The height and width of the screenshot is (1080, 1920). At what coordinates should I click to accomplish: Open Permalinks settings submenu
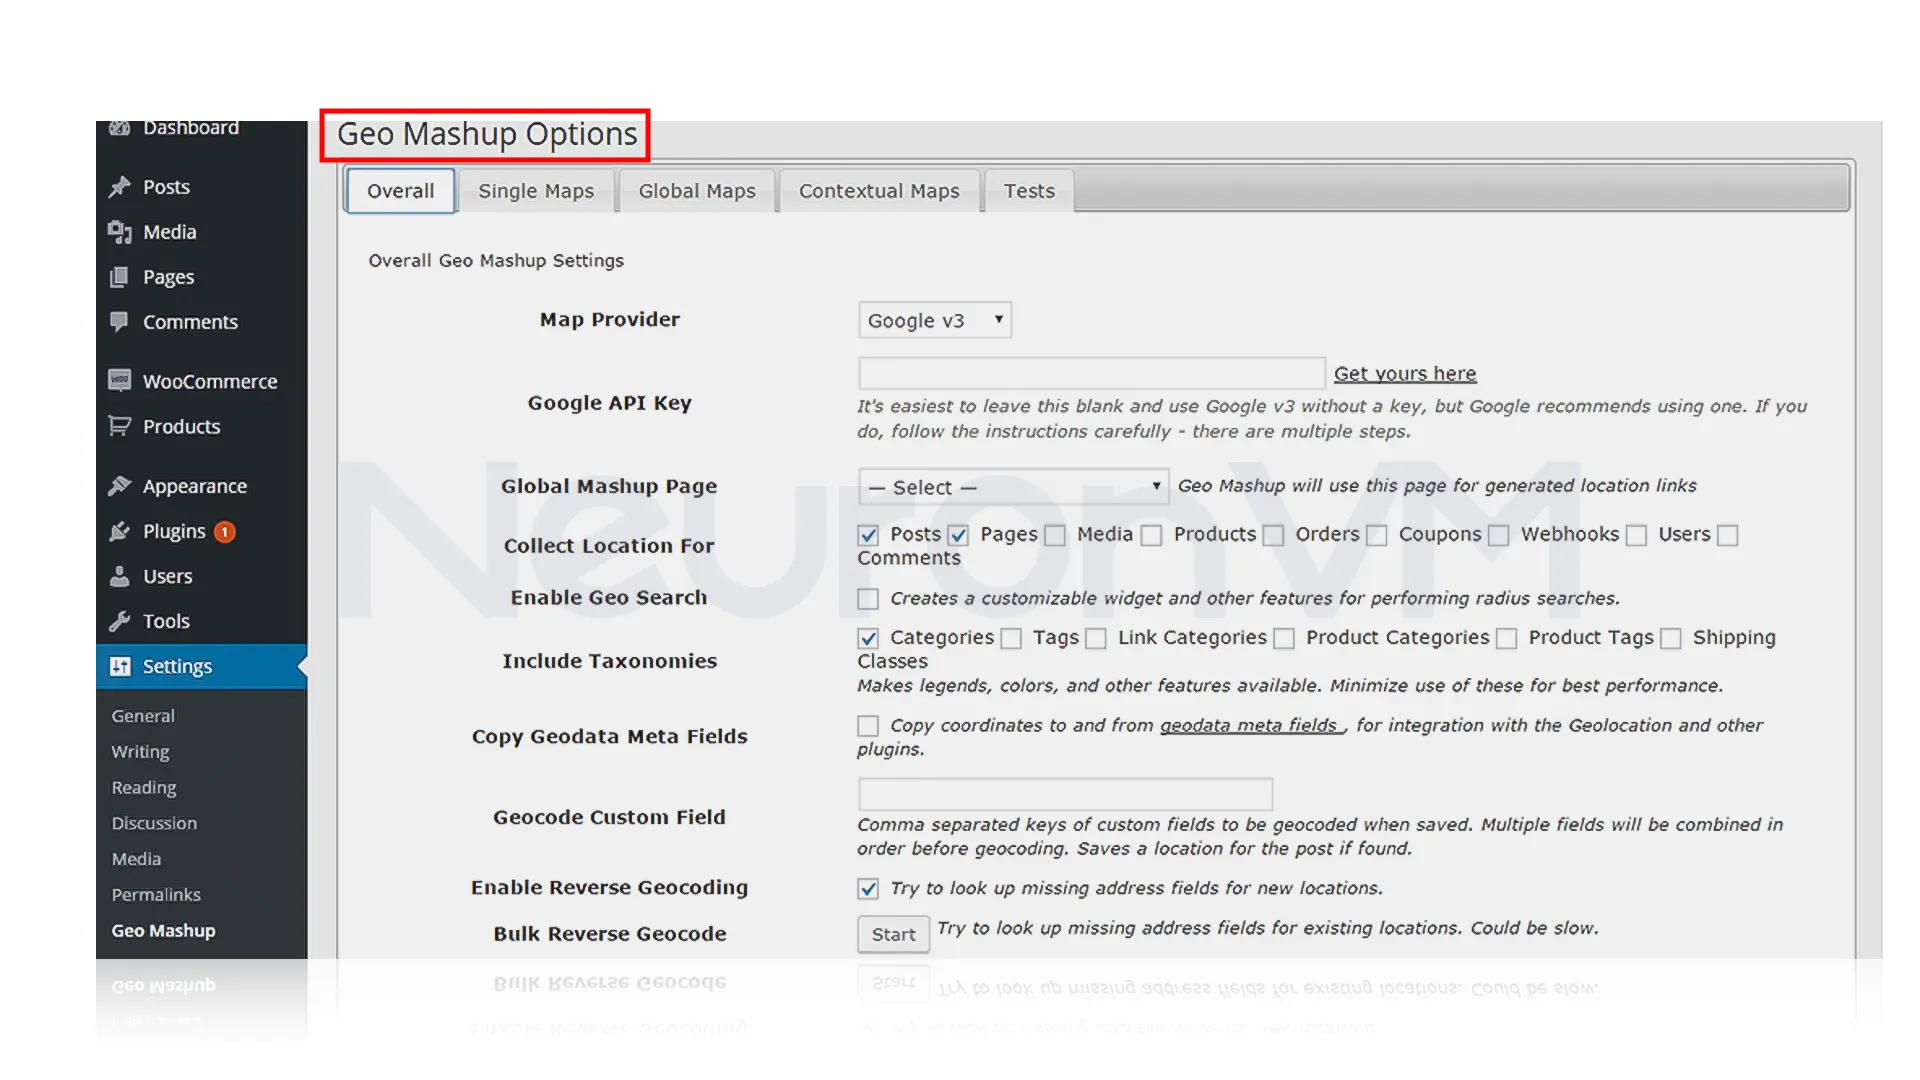(156, 895)
